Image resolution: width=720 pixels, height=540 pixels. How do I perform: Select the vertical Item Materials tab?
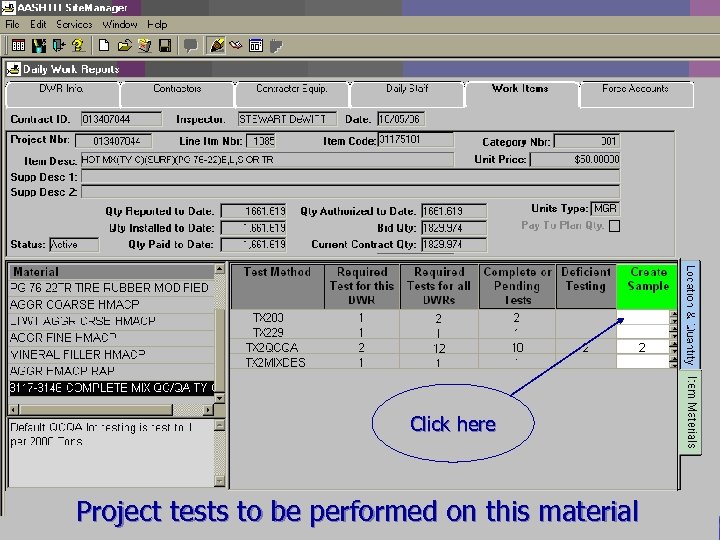click(691, 411)
